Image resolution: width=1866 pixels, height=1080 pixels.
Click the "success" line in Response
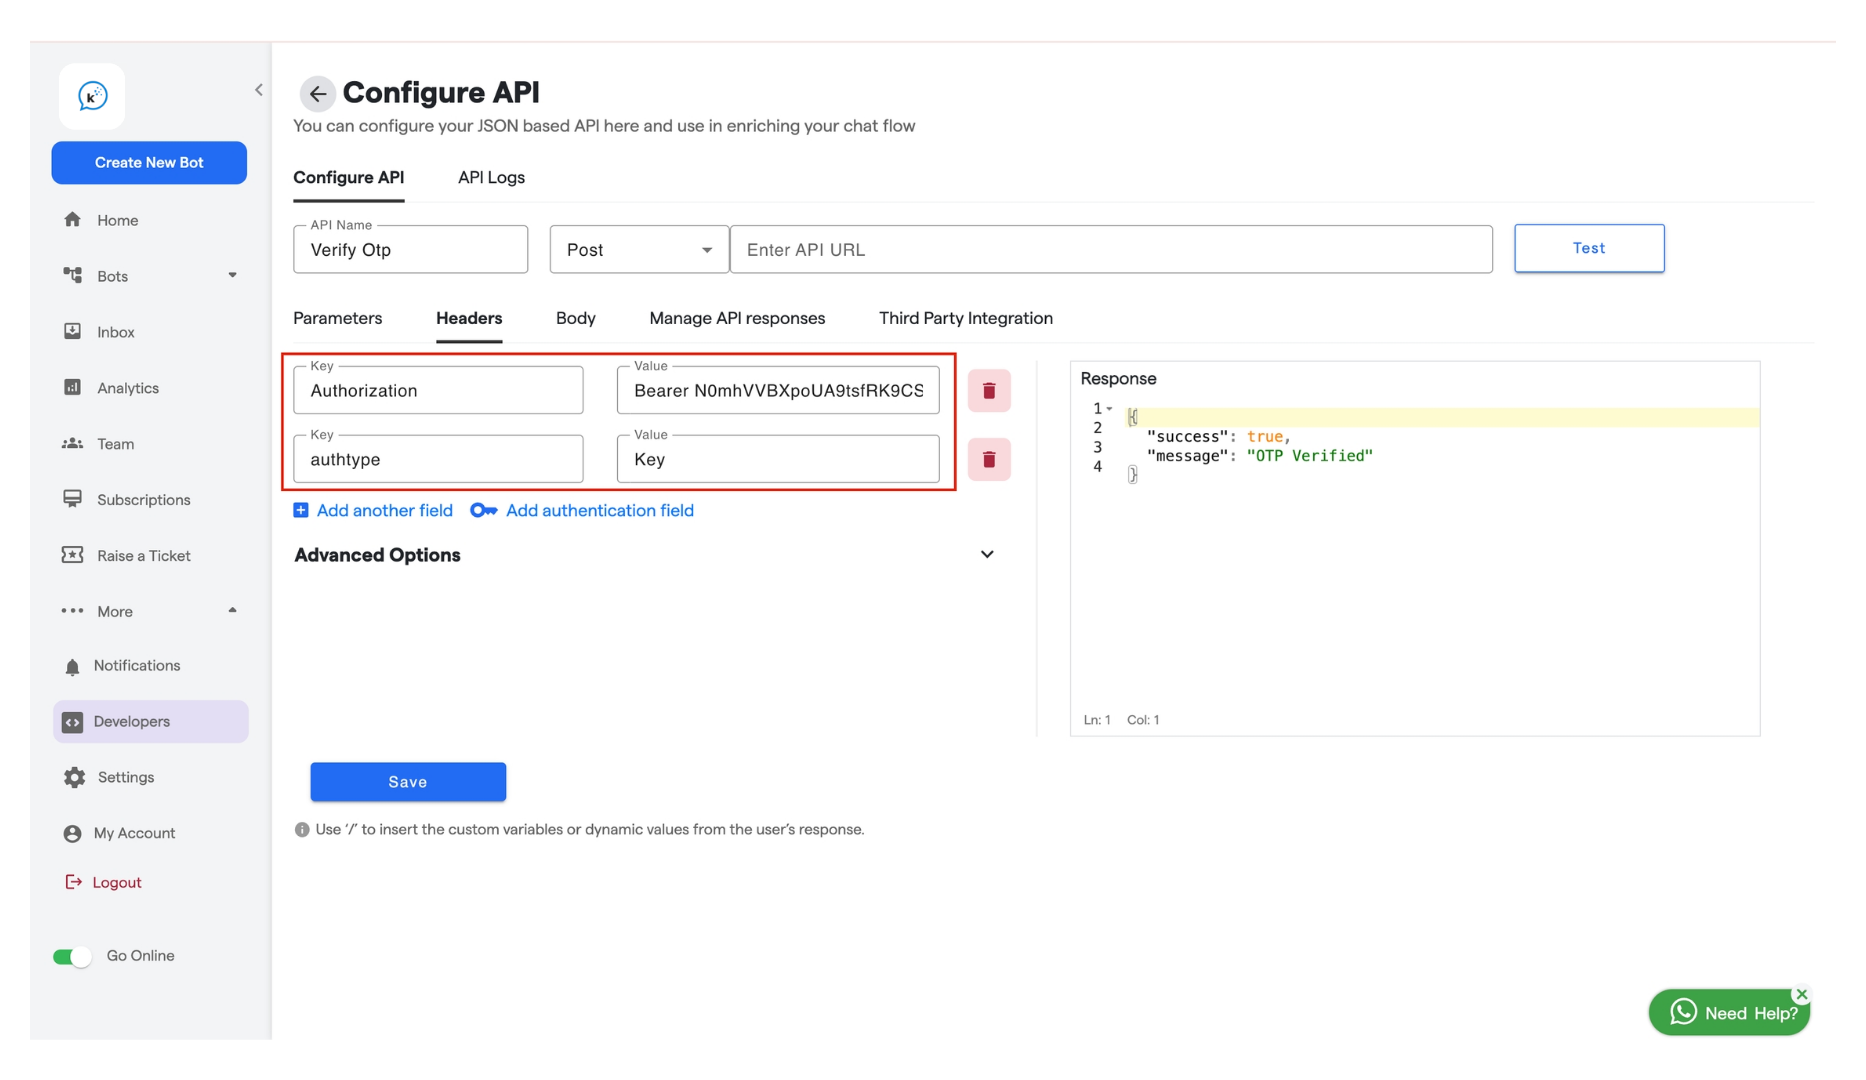pos(1219,437)
